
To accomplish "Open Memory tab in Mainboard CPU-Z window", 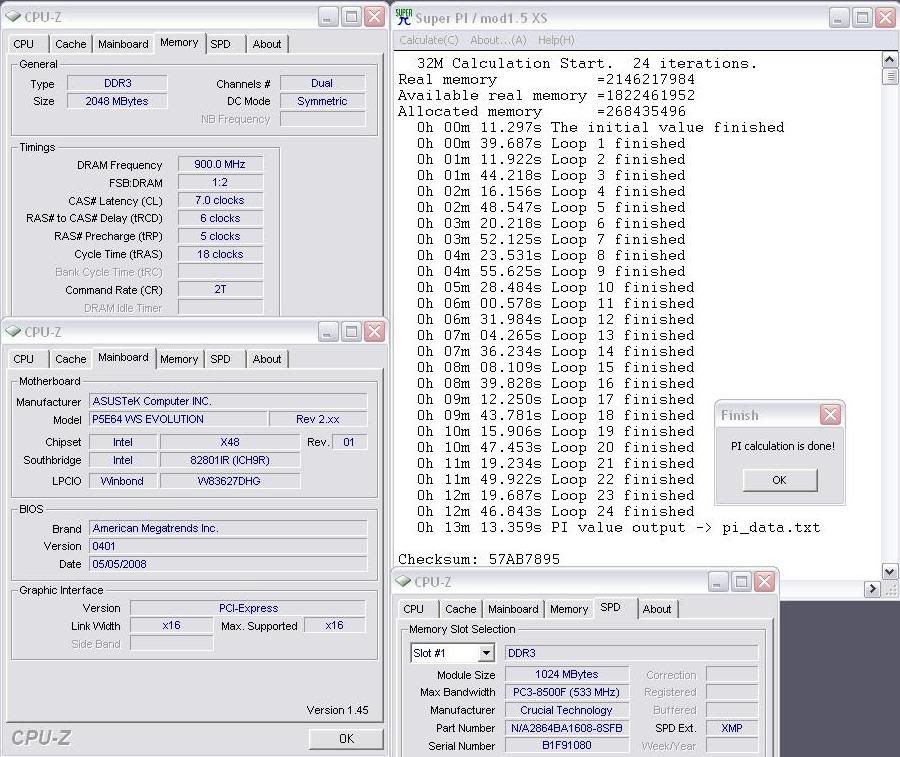I will pyautogui.click(x=179, y=359).
